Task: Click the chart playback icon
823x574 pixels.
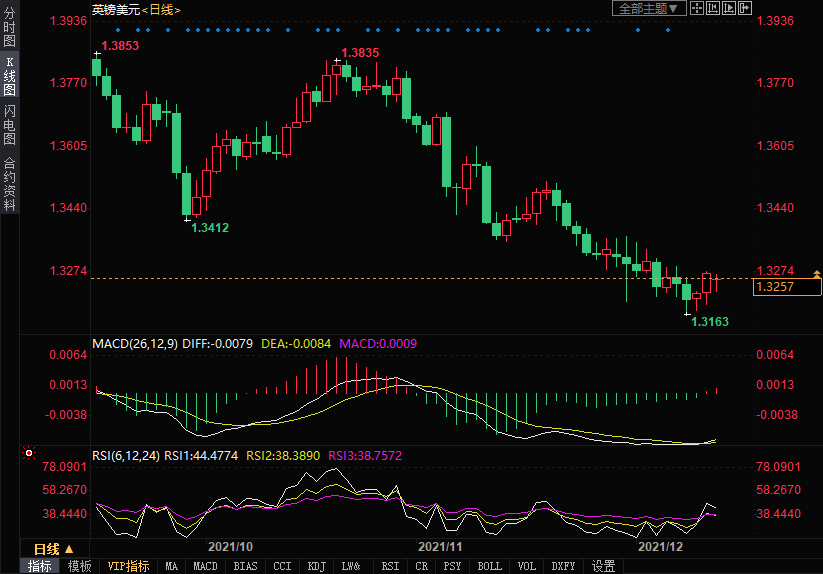Action: (729, 8)
